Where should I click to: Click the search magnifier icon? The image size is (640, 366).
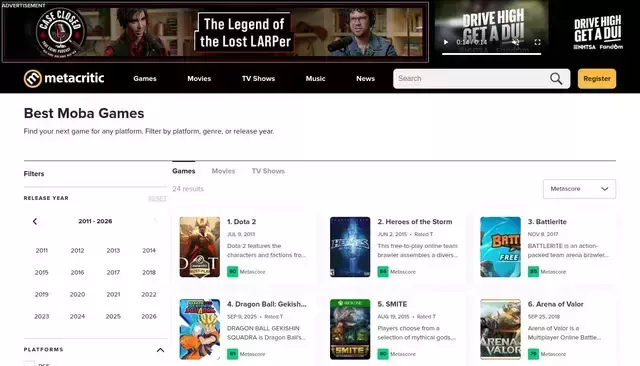click(x=556, y=79)
